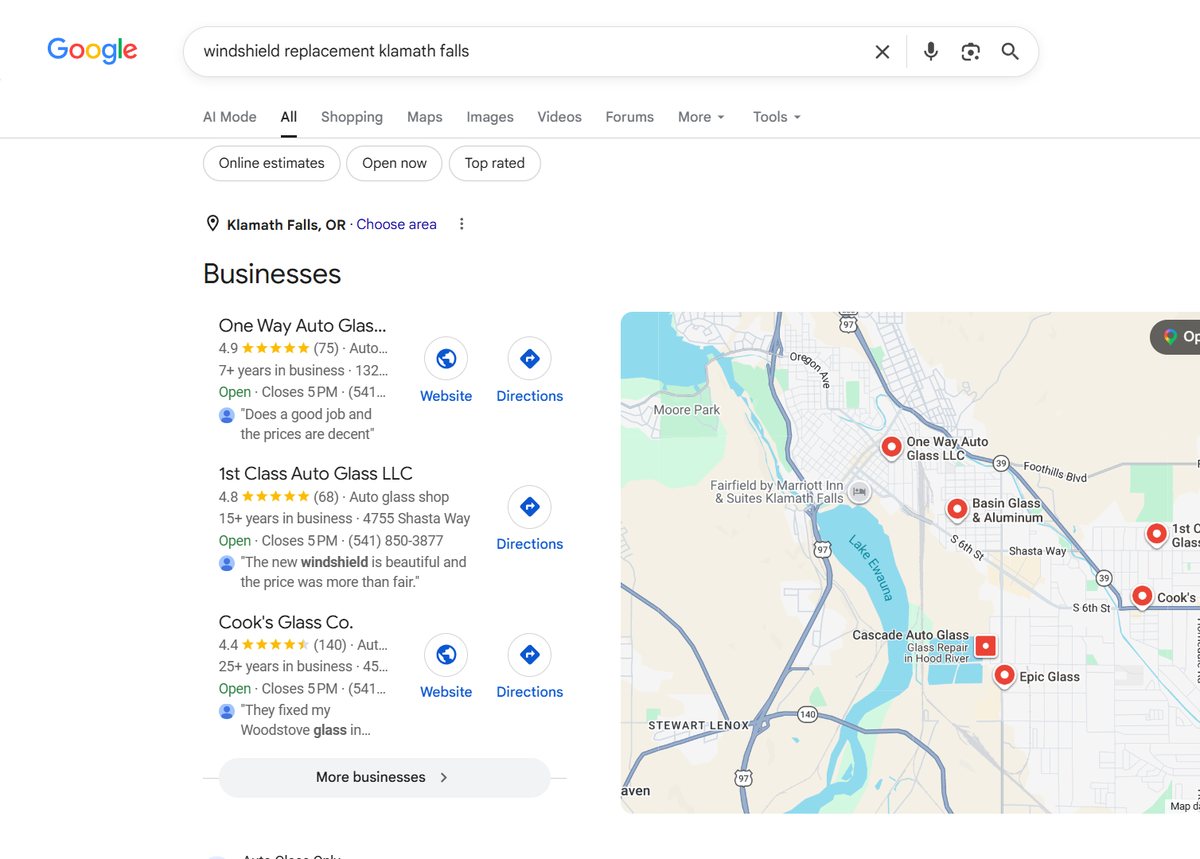
Task: Select the Basin Glass & Aluminum map pin
Action: pyautogui.click(x=957, y=510)
